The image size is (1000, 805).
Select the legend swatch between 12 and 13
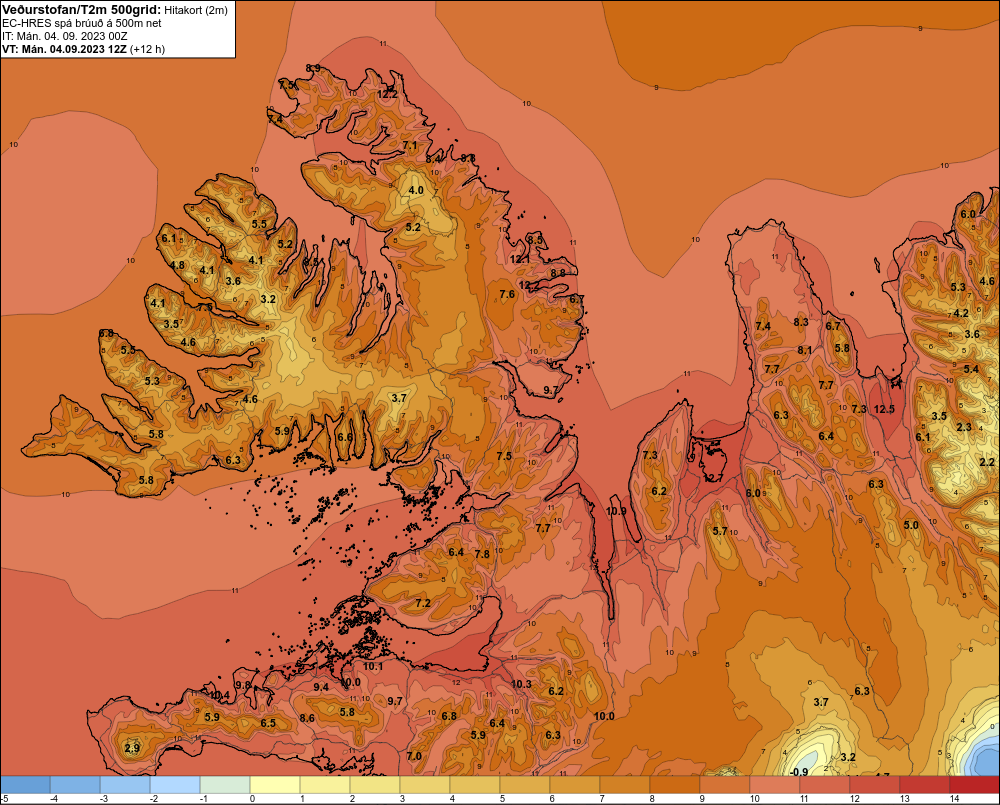pyautogui.click(x=874, y=785)
